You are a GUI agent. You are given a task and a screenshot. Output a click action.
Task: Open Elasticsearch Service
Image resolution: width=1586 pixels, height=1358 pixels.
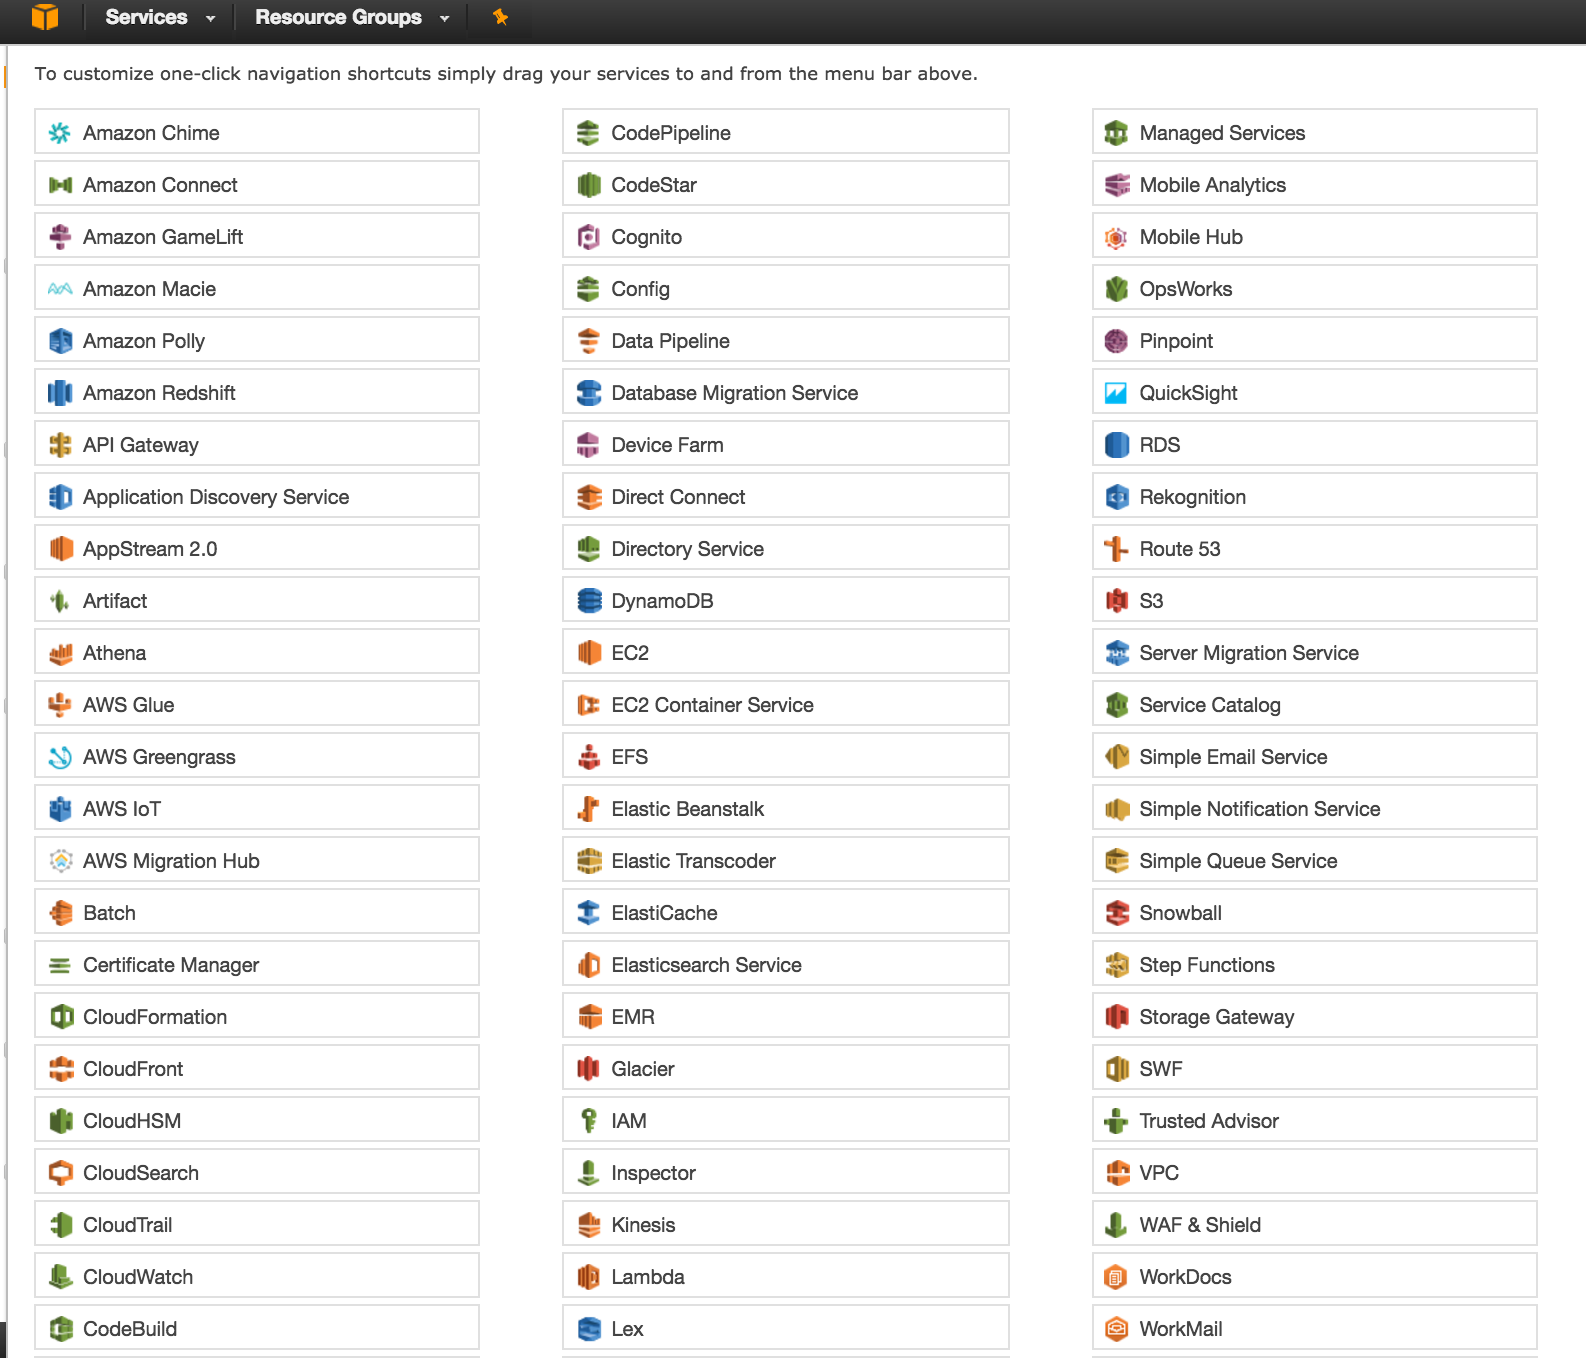[x=786, y=963]
